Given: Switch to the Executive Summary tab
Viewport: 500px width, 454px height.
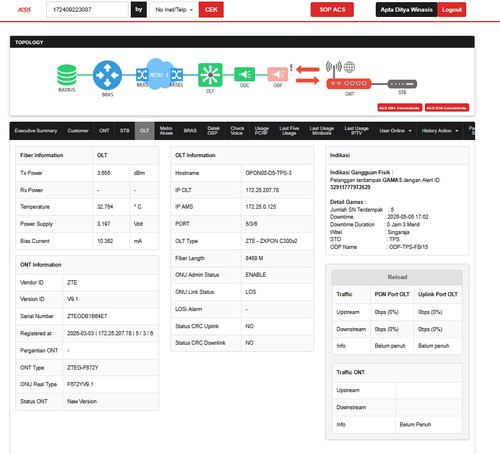Looking at the screenshot, I should pos(36,131).
